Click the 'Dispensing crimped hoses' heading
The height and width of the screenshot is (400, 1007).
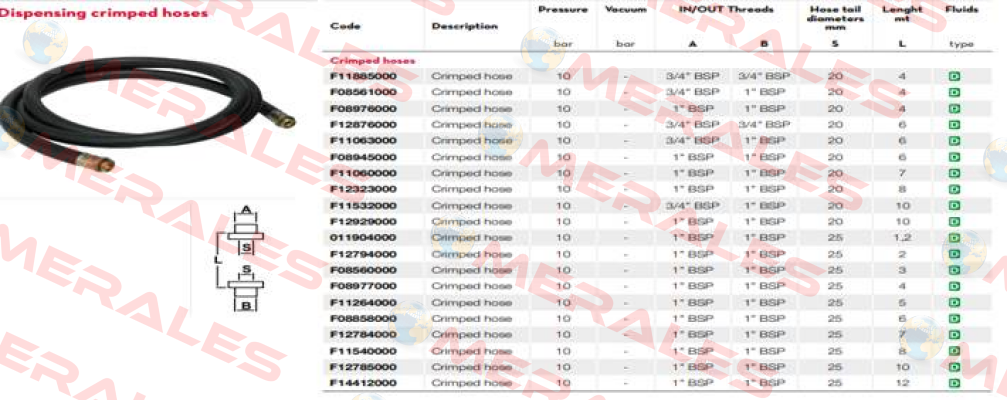point(104,13)
